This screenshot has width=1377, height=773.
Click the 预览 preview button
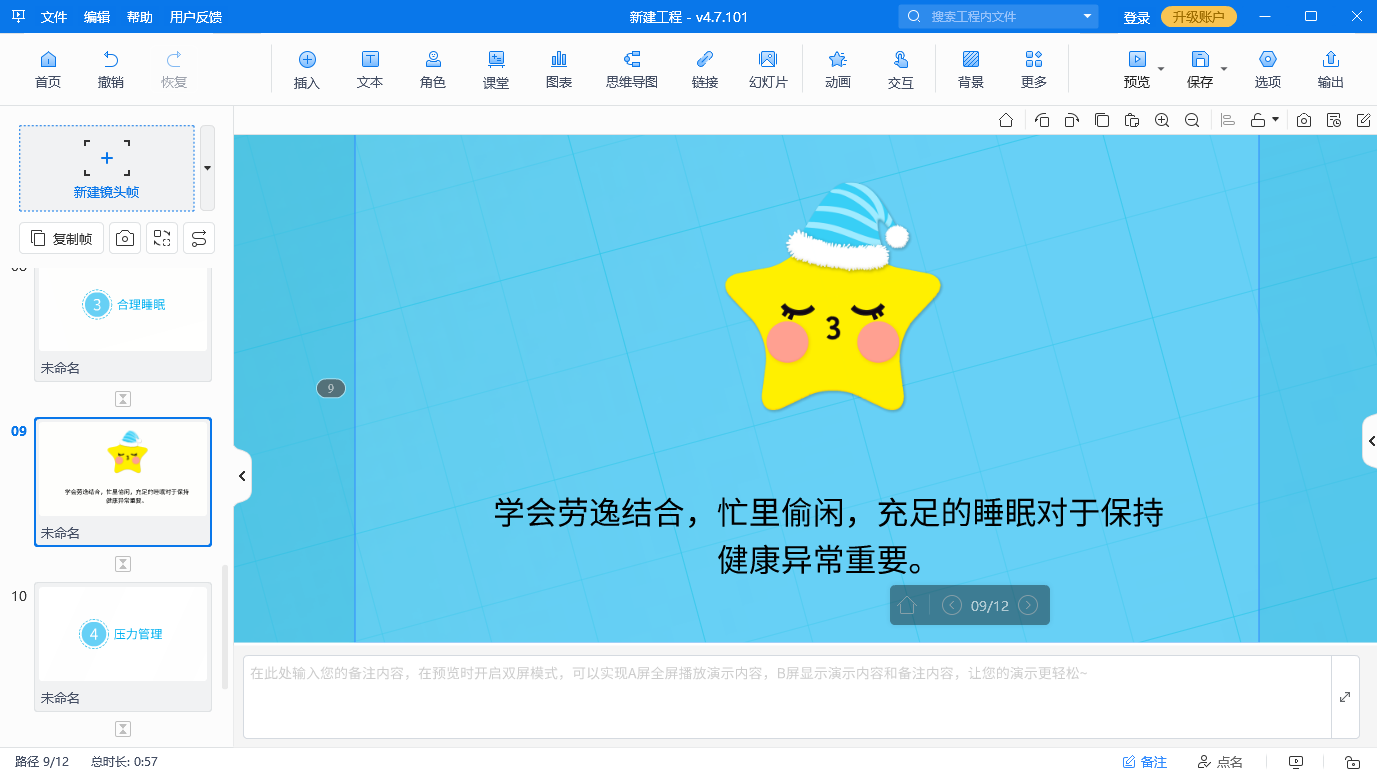[x=1137, y=69]
